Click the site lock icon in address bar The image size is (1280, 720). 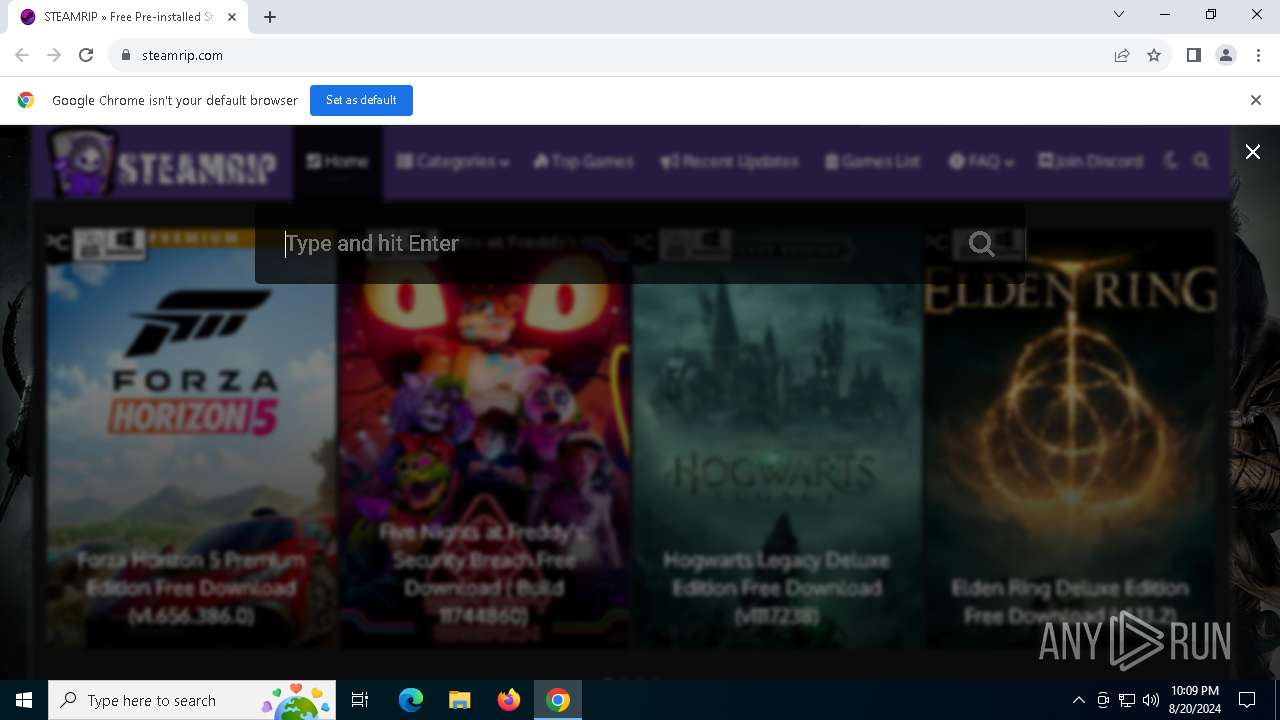[x=125, y=55]
